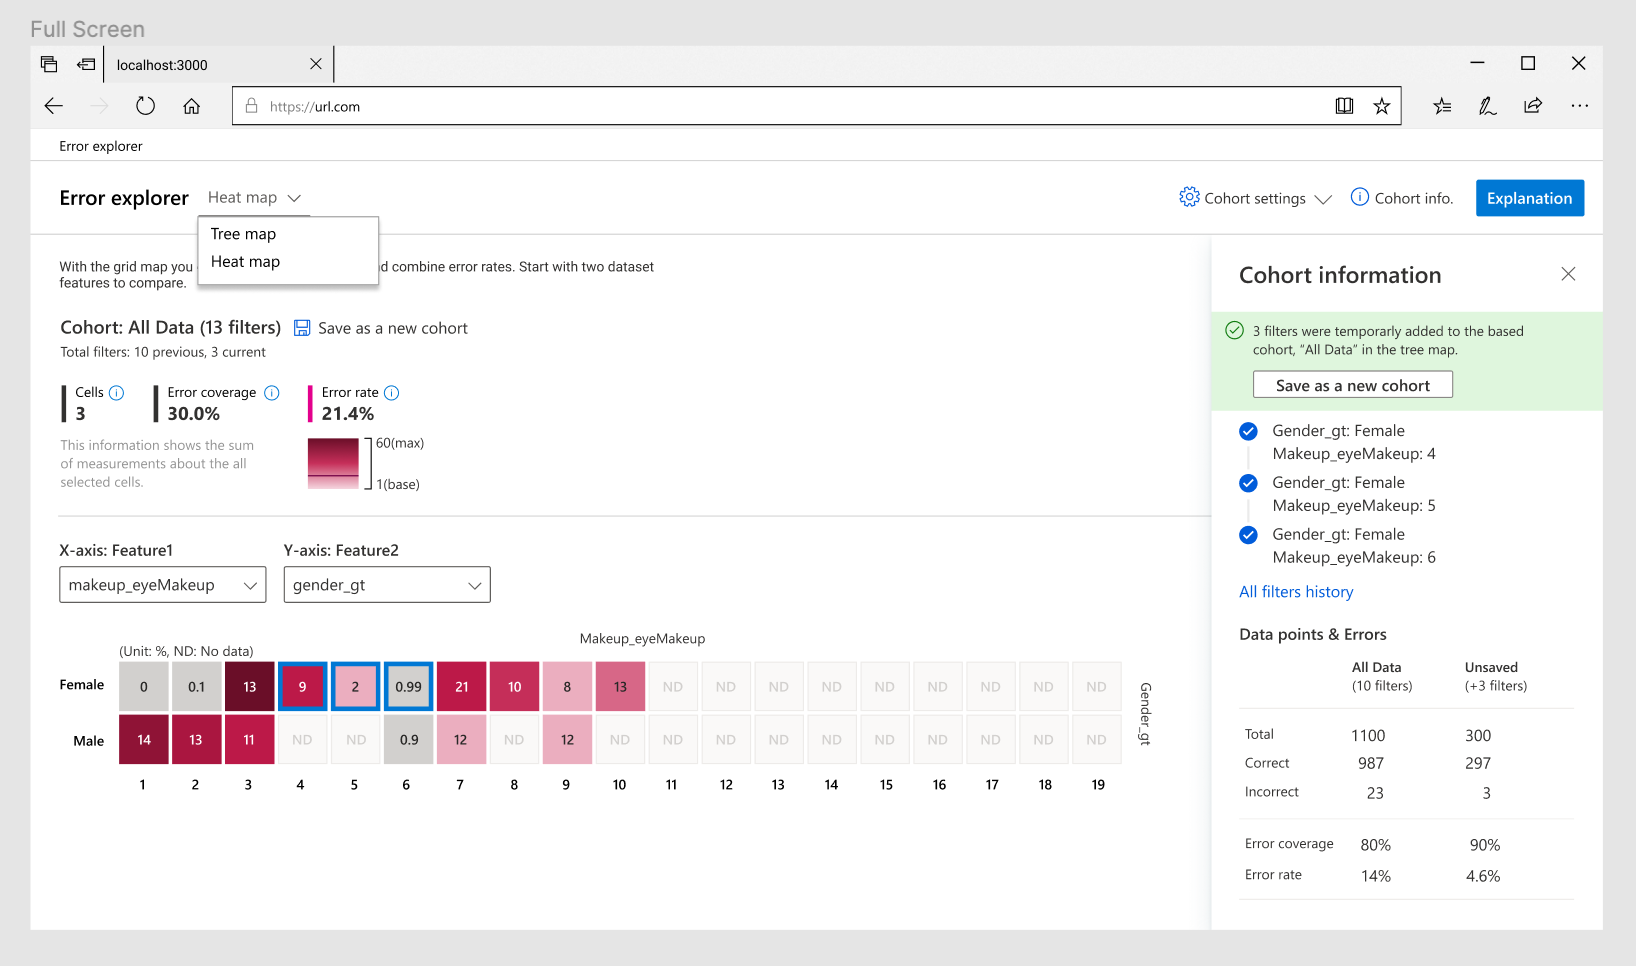Toggle the Makeup_eyeMakeup: 4 filter checkmark

(1248, 431)
